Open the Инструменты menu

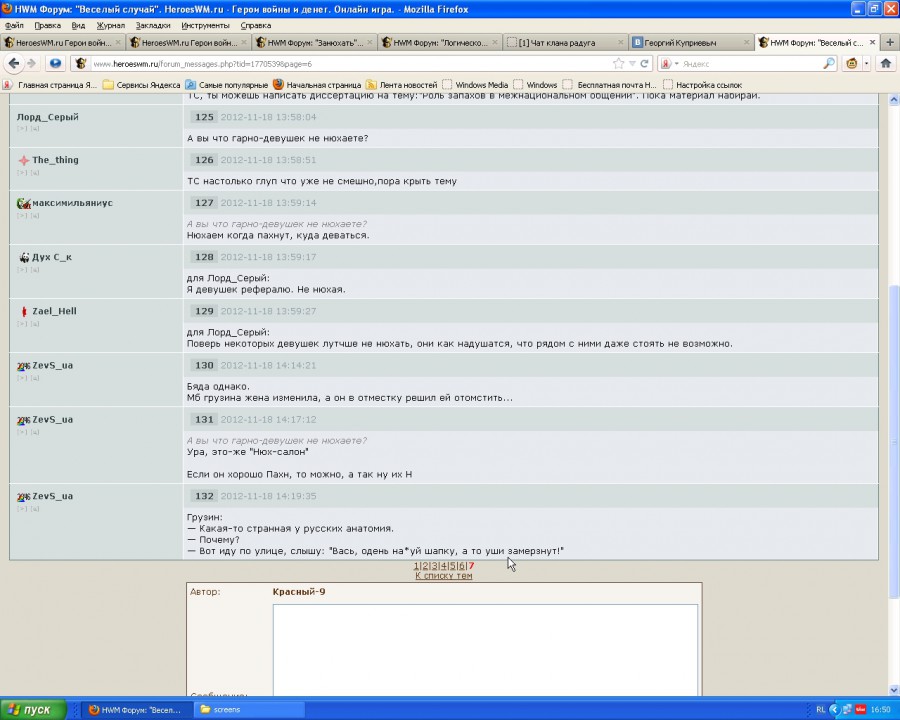[x=205, y=25]
